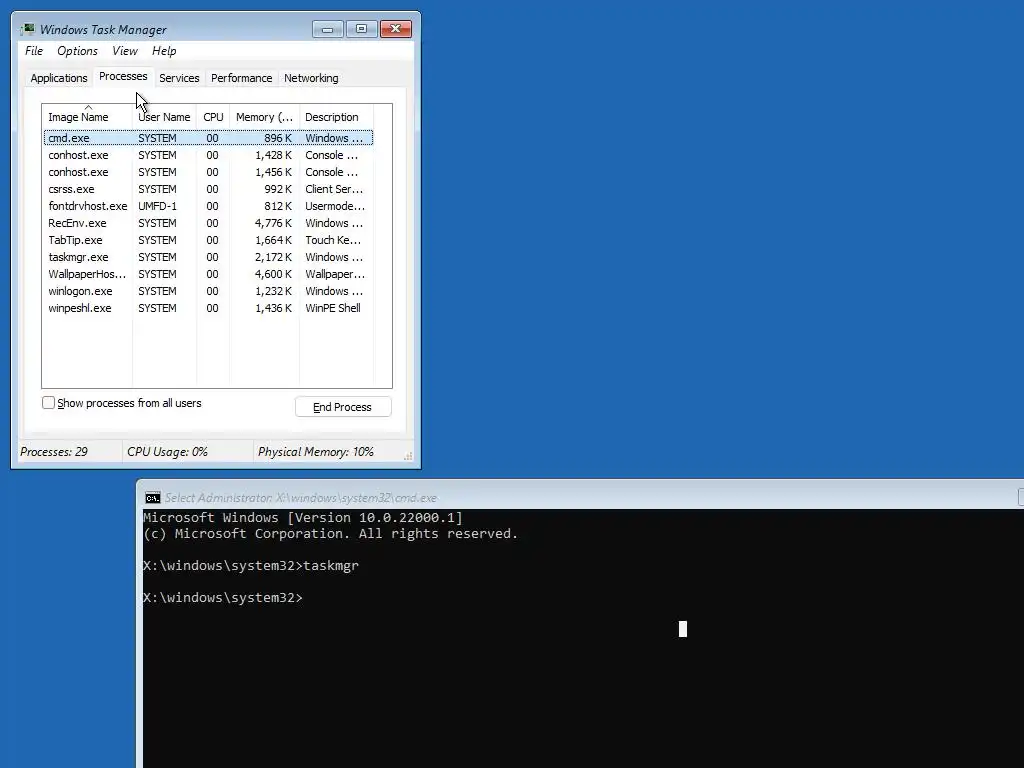Click the Task Manager title bar icon
Screen dimensions: 1024x768
(27, 29)
